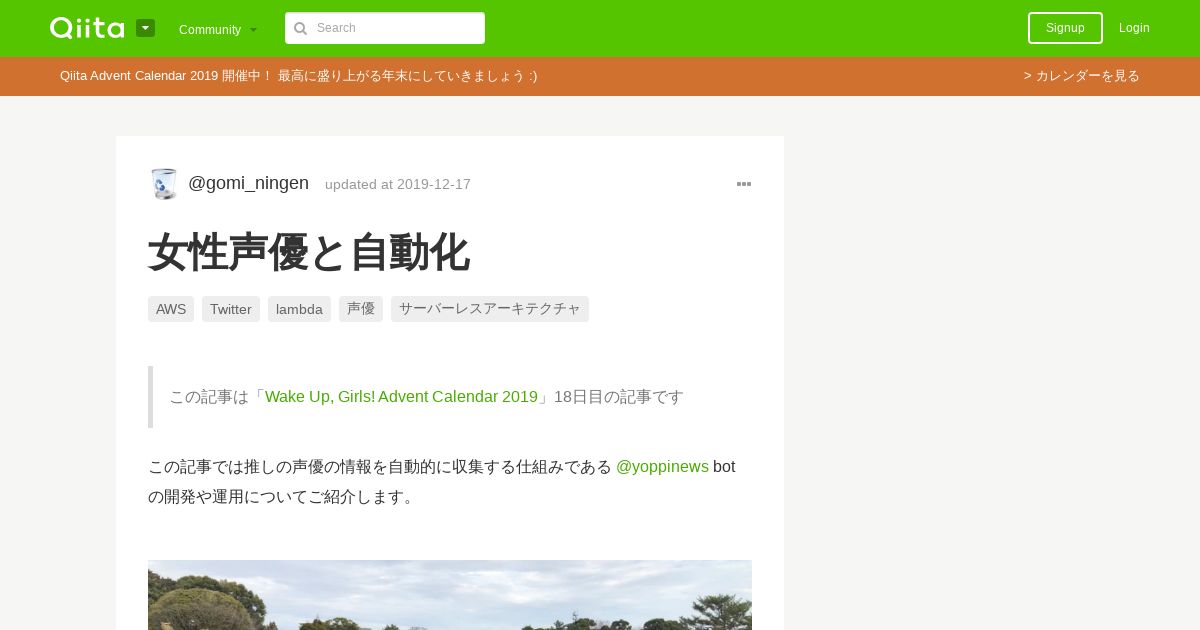Click the article's landscape photo

click(x=450, y=595)
